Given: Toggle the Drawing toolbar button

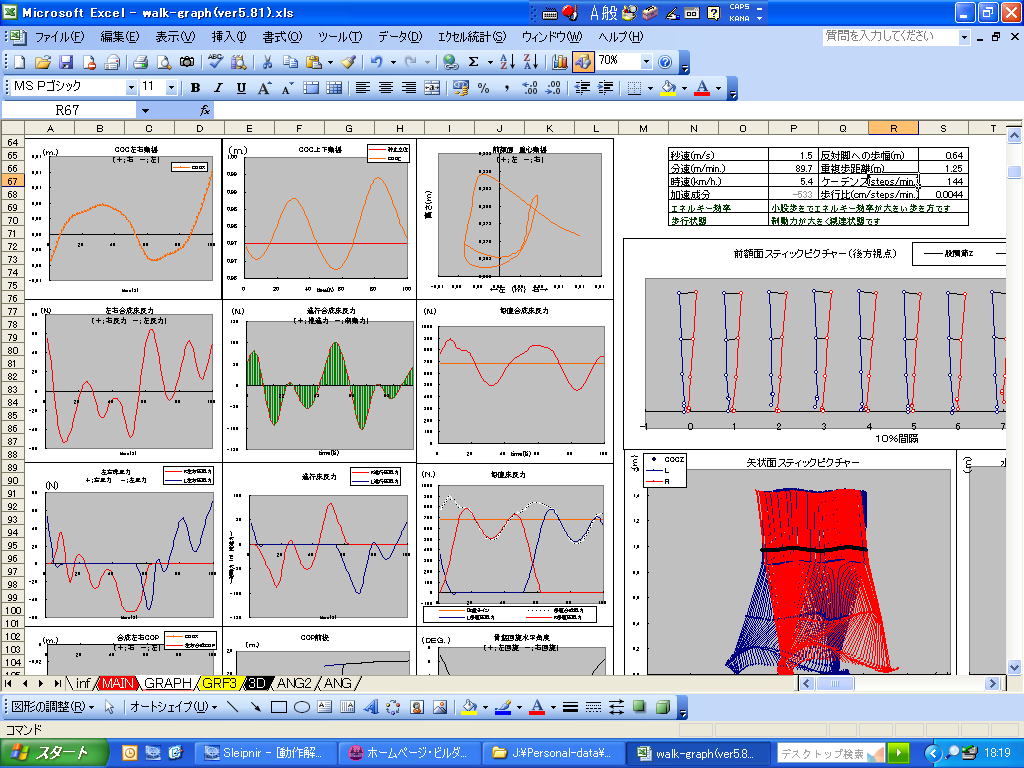Looking at the screenshot, I should 583,62.
